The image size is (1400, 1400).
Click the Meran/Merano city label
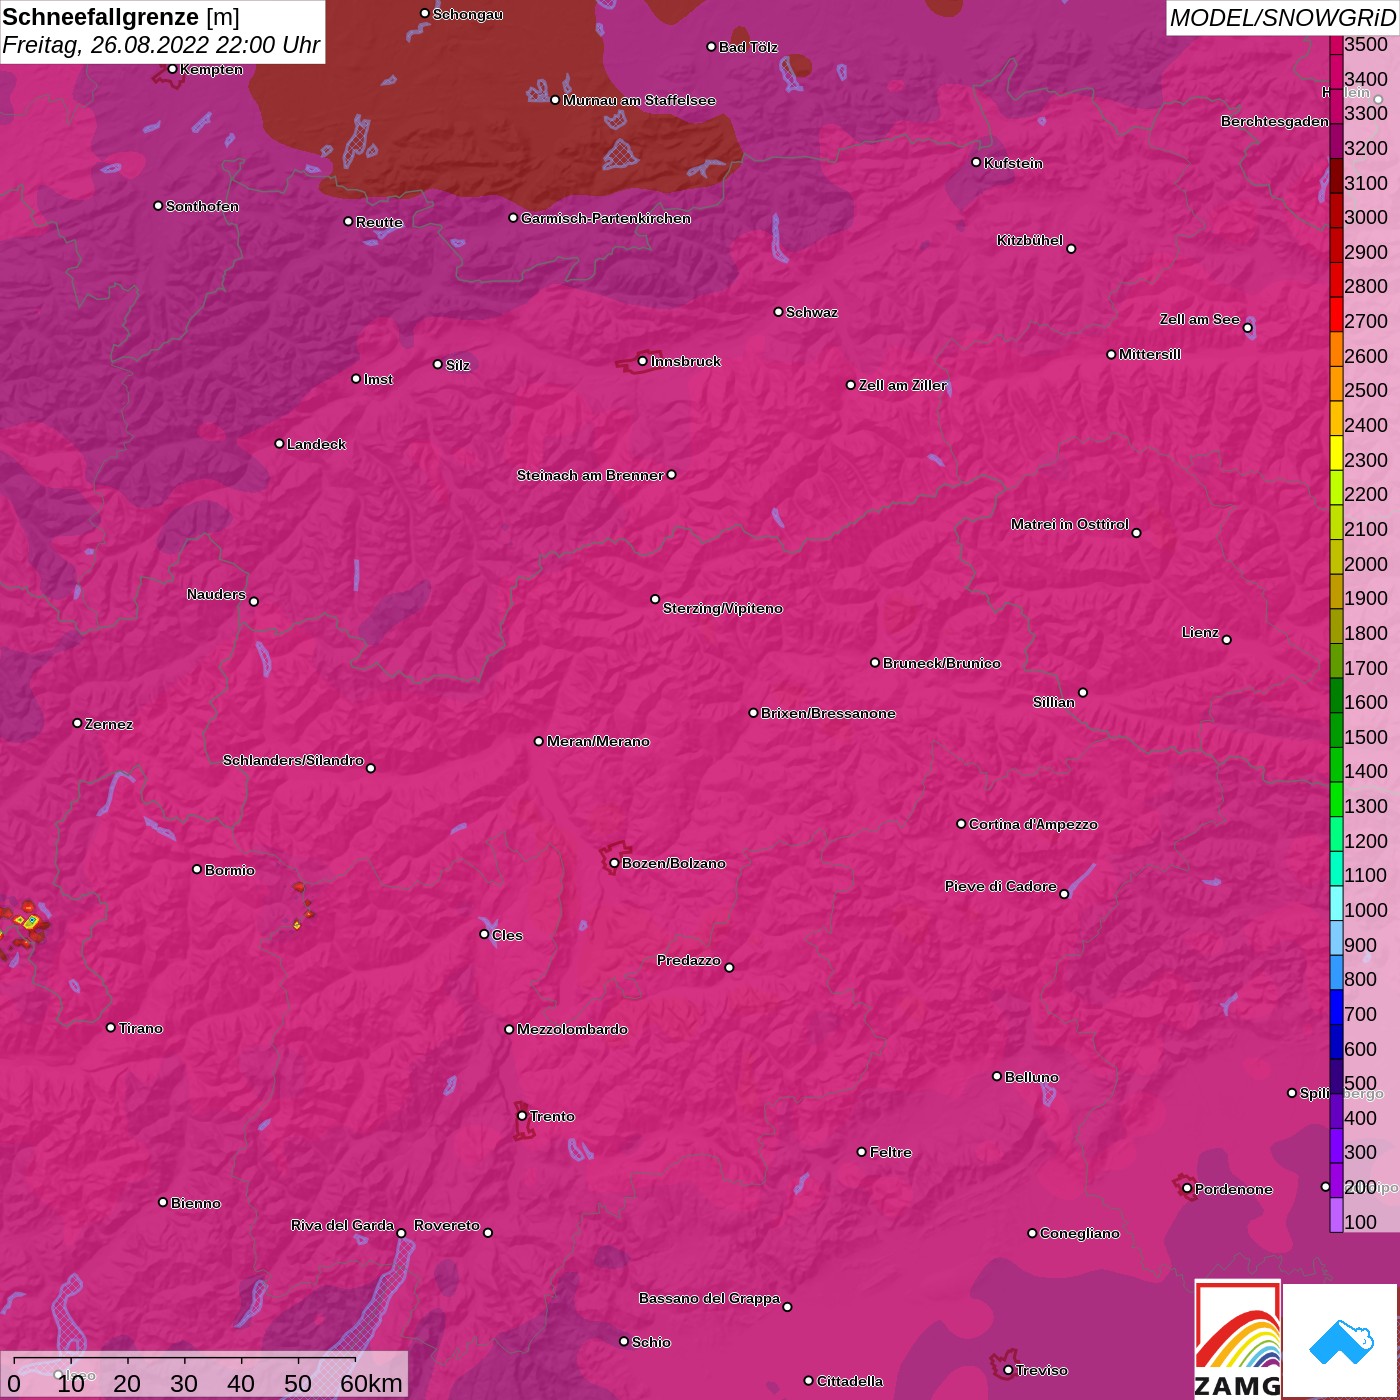coord(598,741)
